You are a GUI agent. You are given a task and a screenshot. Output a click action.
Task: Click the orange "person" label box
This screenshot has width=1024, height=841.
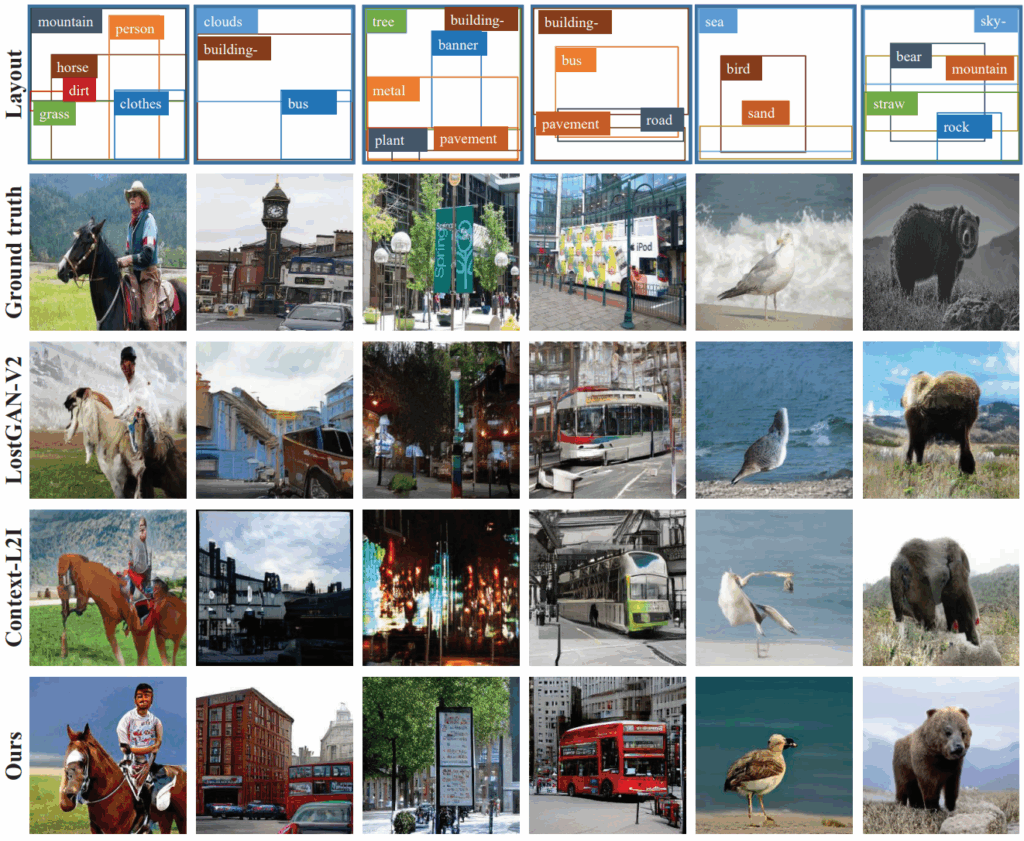coord(135,29)
